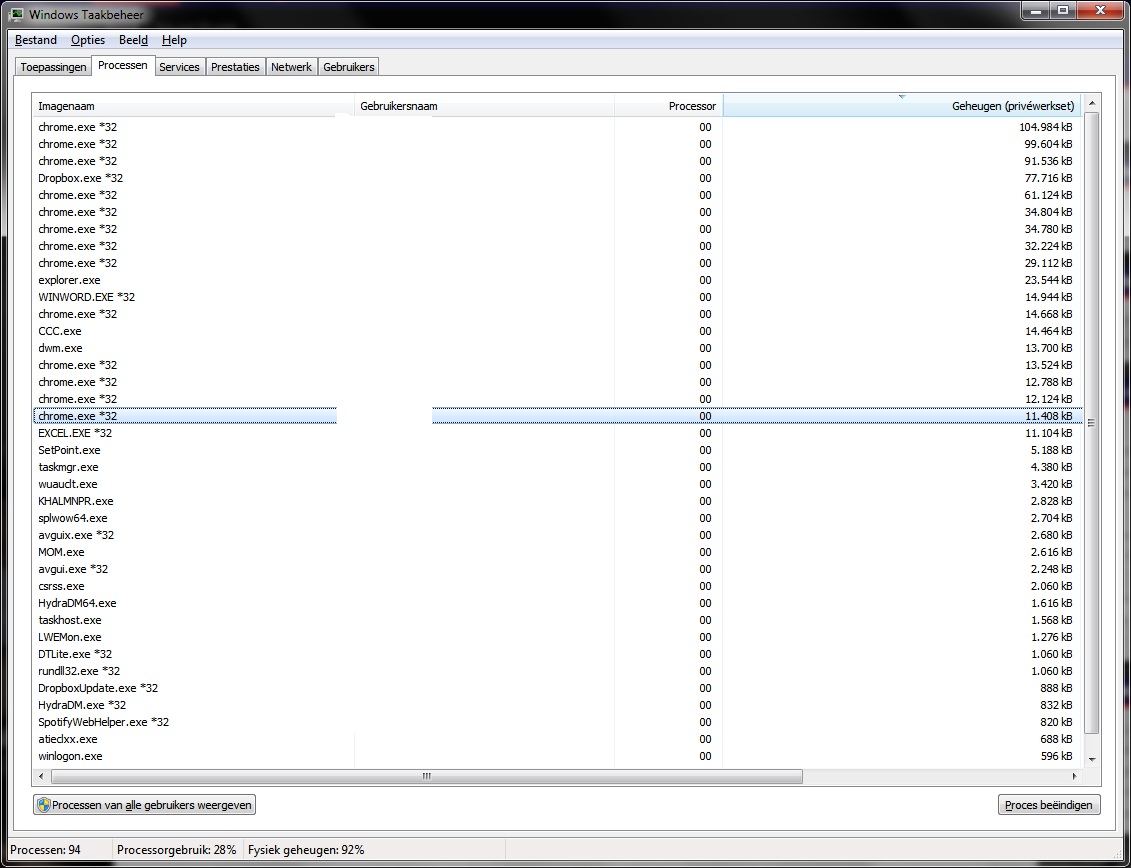Image resolution: width=1131 pixels, height=868 pixels.
Task: Switch to the Prestaties tab
Action: (235, 67)
